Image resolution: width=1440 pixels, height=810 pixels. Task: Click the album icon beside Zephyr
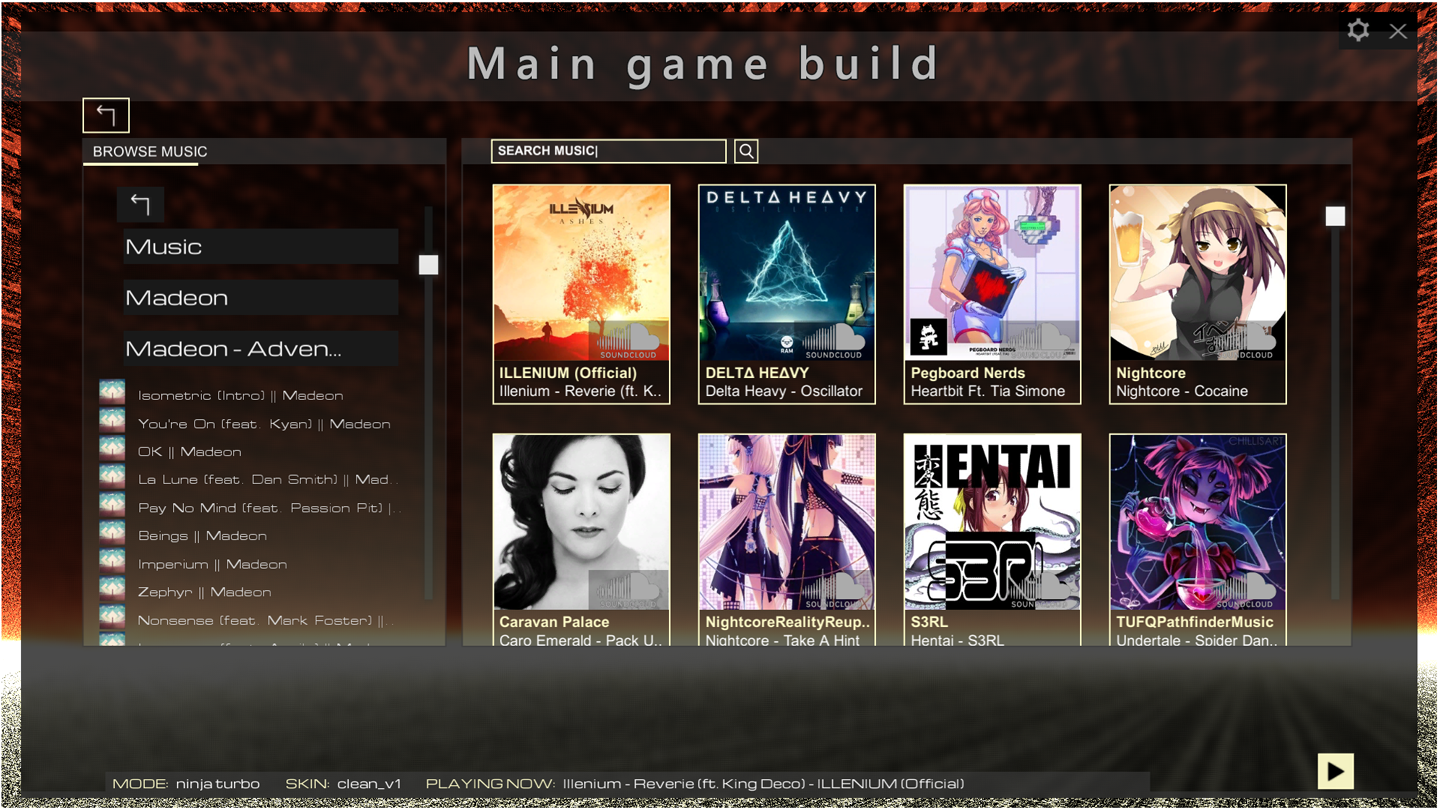click(112, 588)
